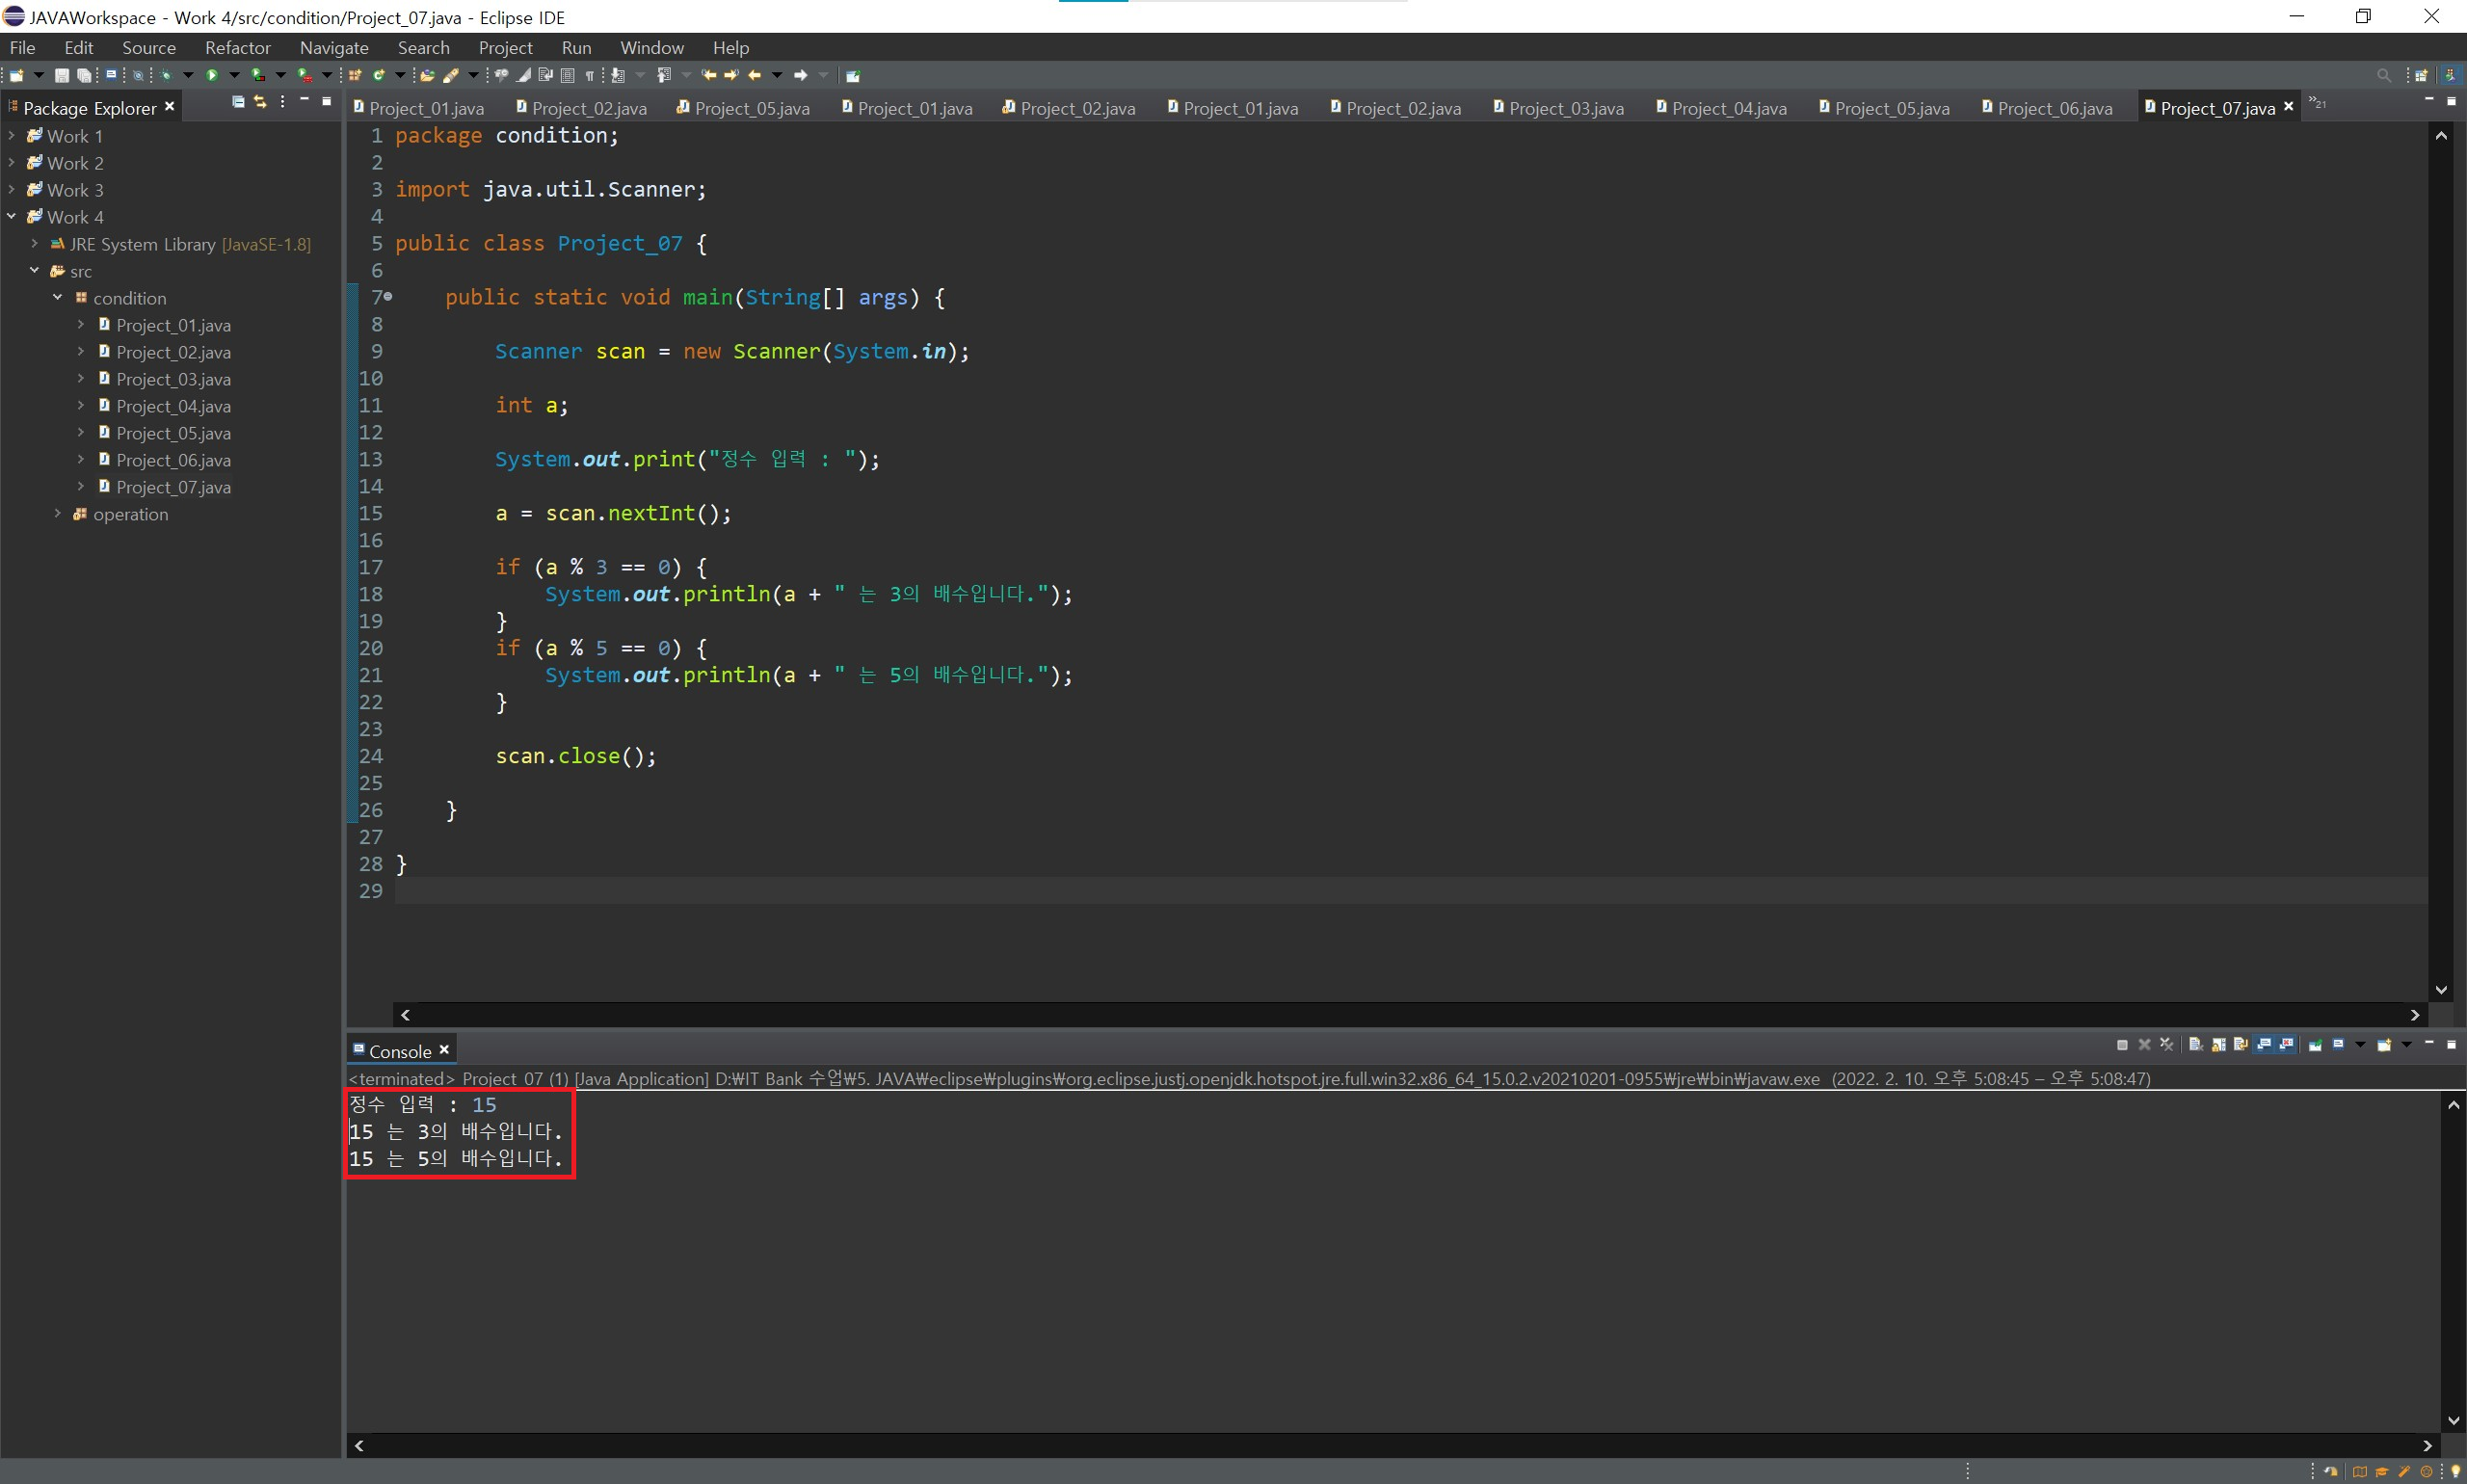Click the Open Type toolbar icon
2467x1484 pixels.
click(x=427, y=75)
